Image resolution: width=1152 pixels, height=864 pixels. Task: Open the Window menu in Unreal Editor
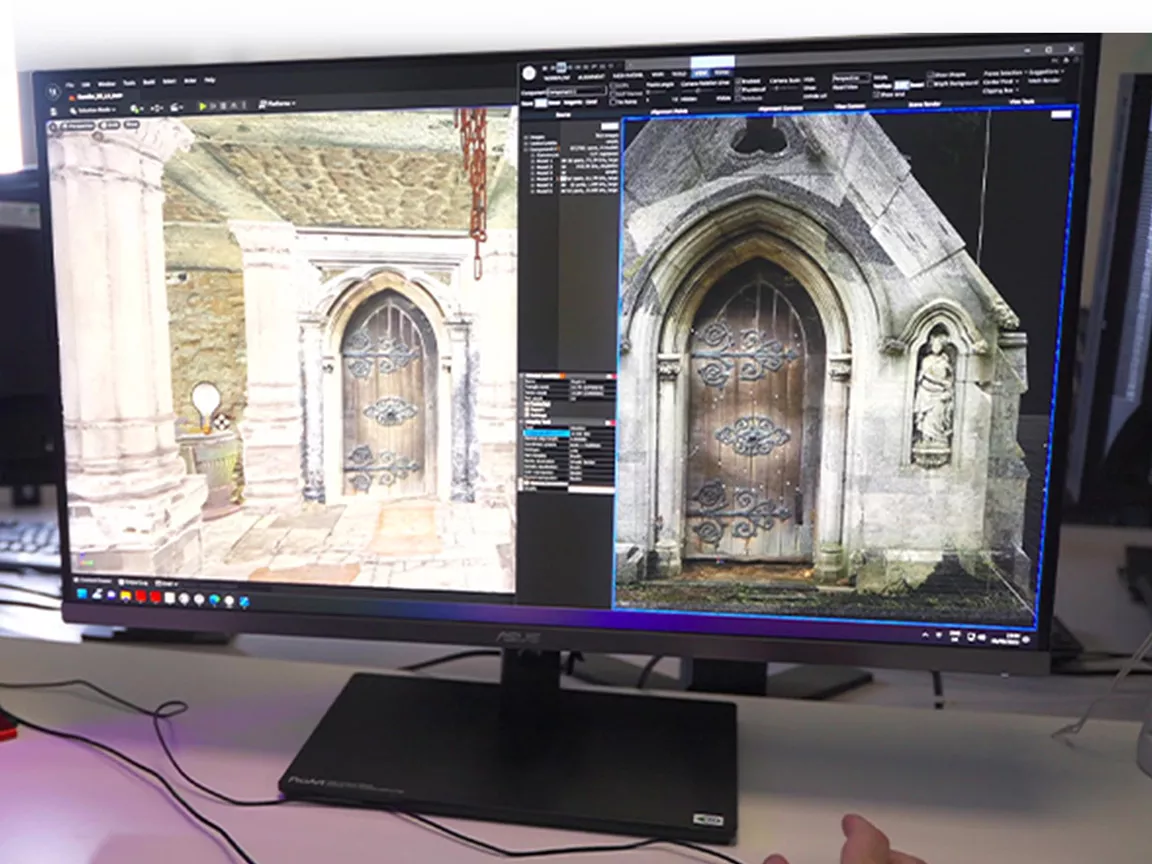pos(107,84)
